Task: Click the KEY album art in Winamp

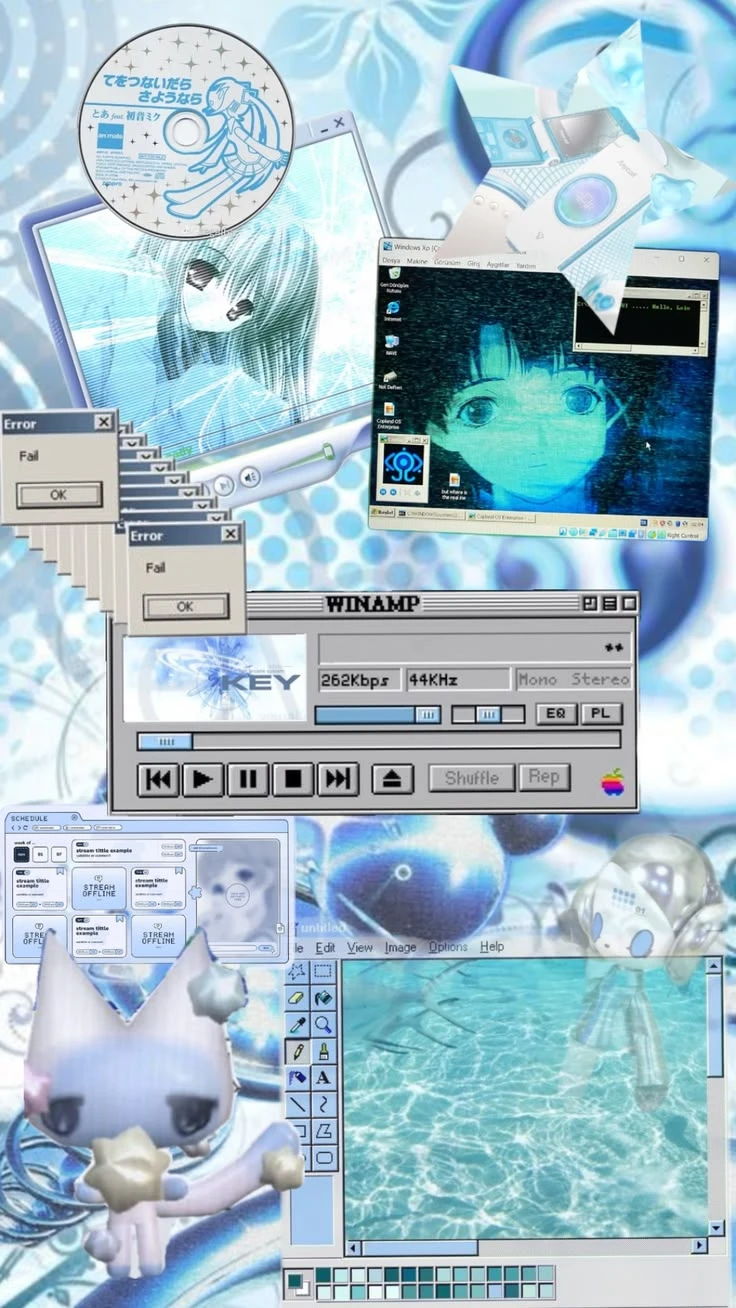Action: click(x=215, y=677)
